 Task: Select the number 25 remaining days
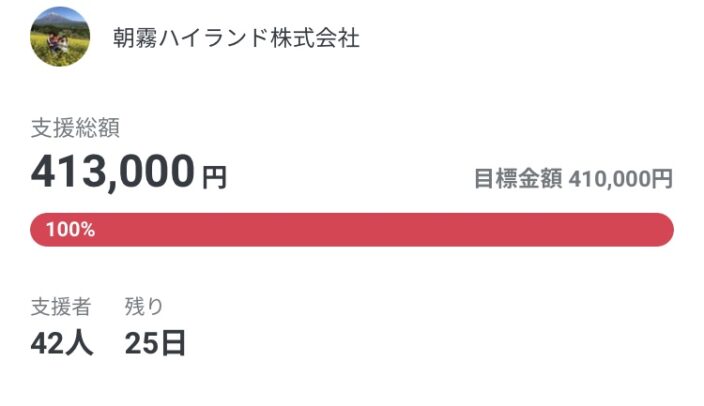142,343
